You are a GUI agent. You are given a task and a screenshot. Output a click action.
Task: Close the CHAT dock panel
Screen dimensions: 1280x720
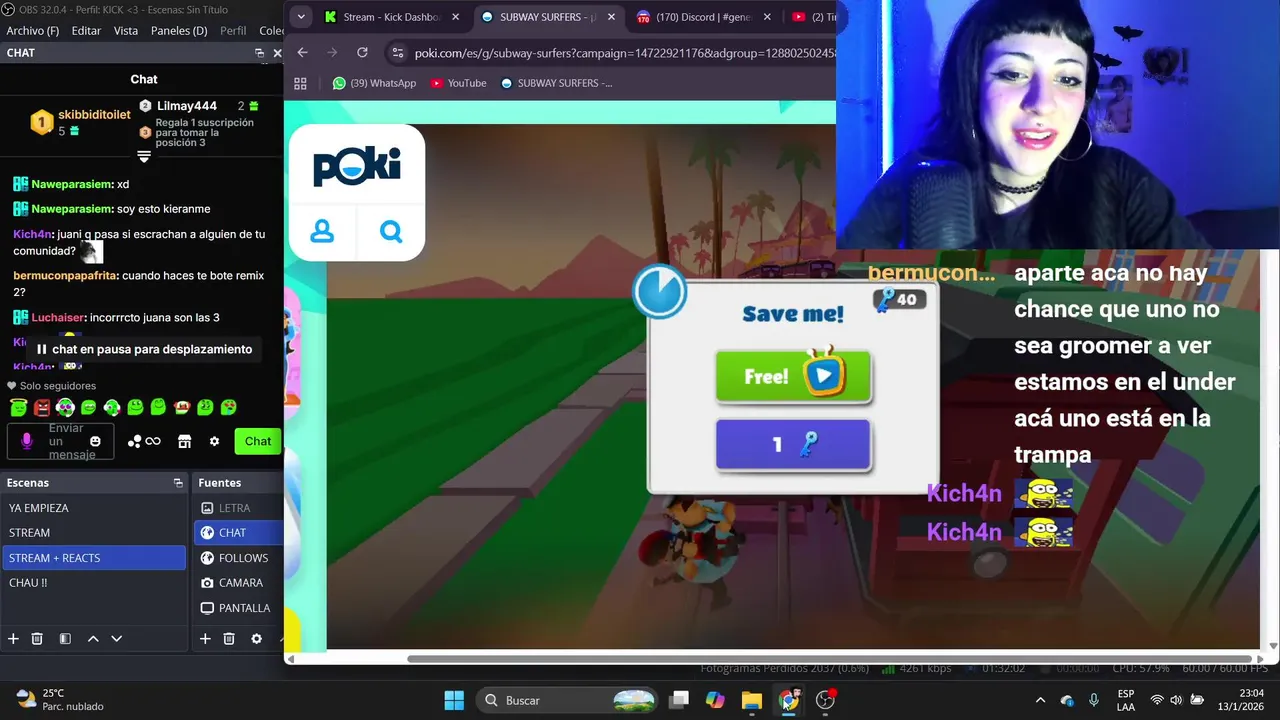(277, 53)
